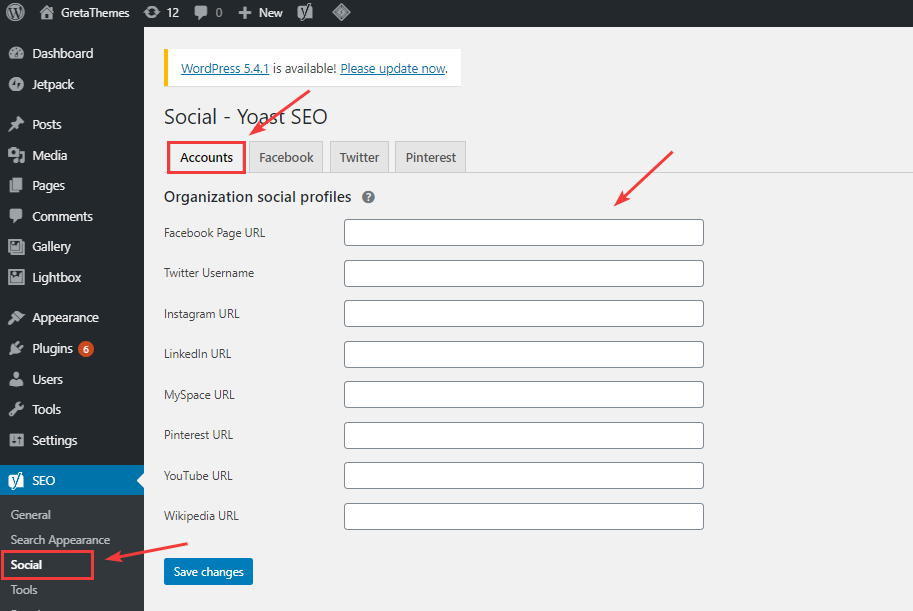
Task: Click the Comments sidebar bubble icon
Action: point(16,216)
